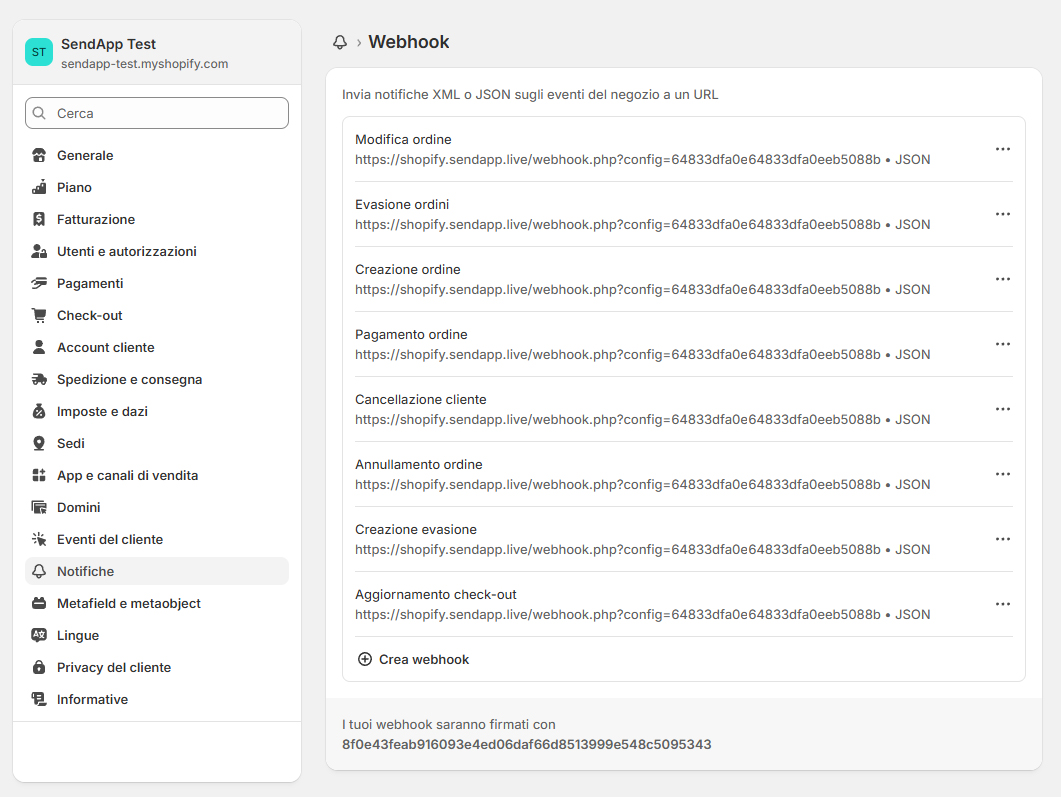Open the options menu for Annullamento ordine webhook
Viewport: 1061px width, 797px height.
coord(1003,474)
